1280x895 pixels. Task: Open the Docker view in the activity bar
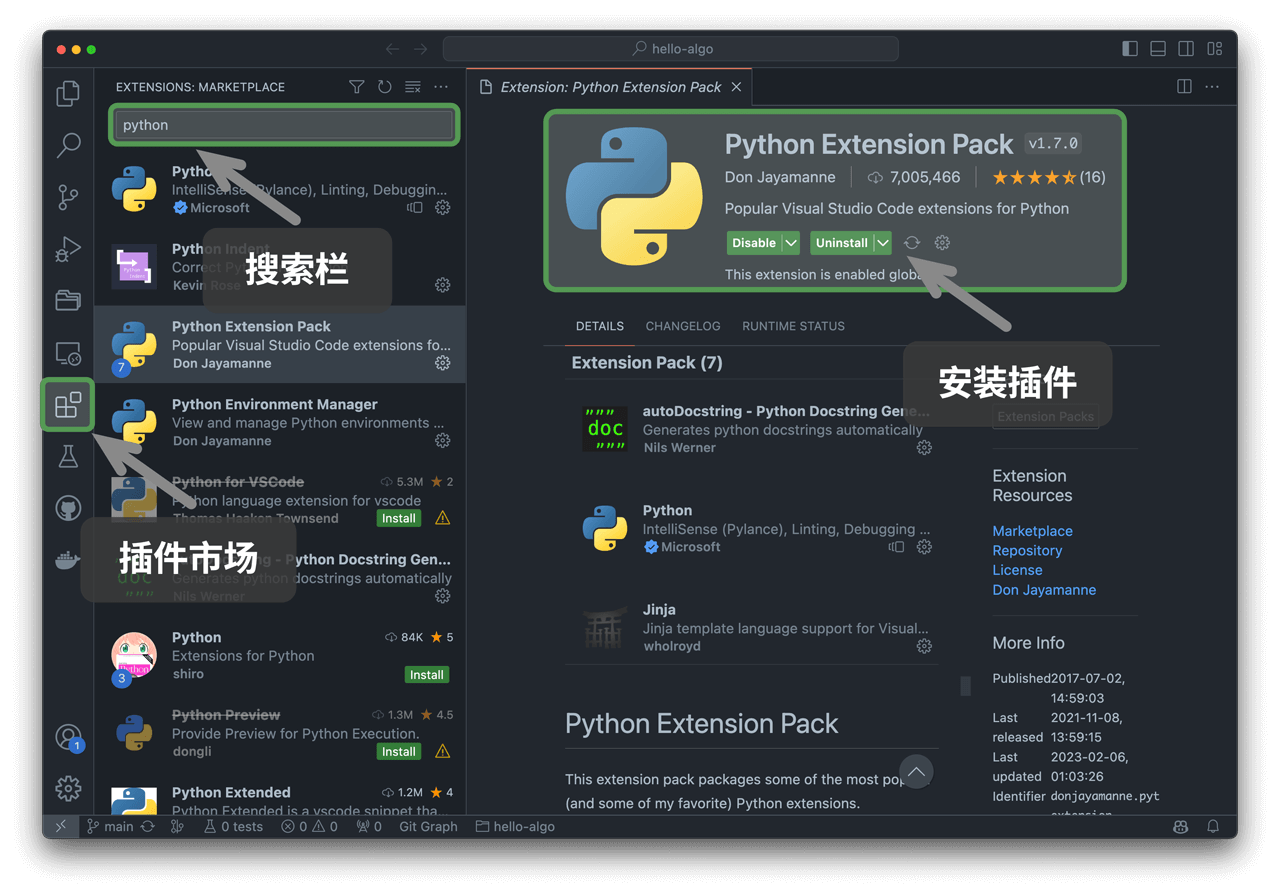(x=68, y=559)
